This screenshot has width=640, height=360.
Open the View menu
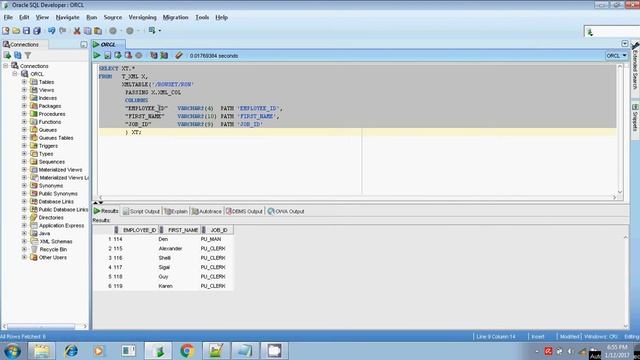pos(42,18)
